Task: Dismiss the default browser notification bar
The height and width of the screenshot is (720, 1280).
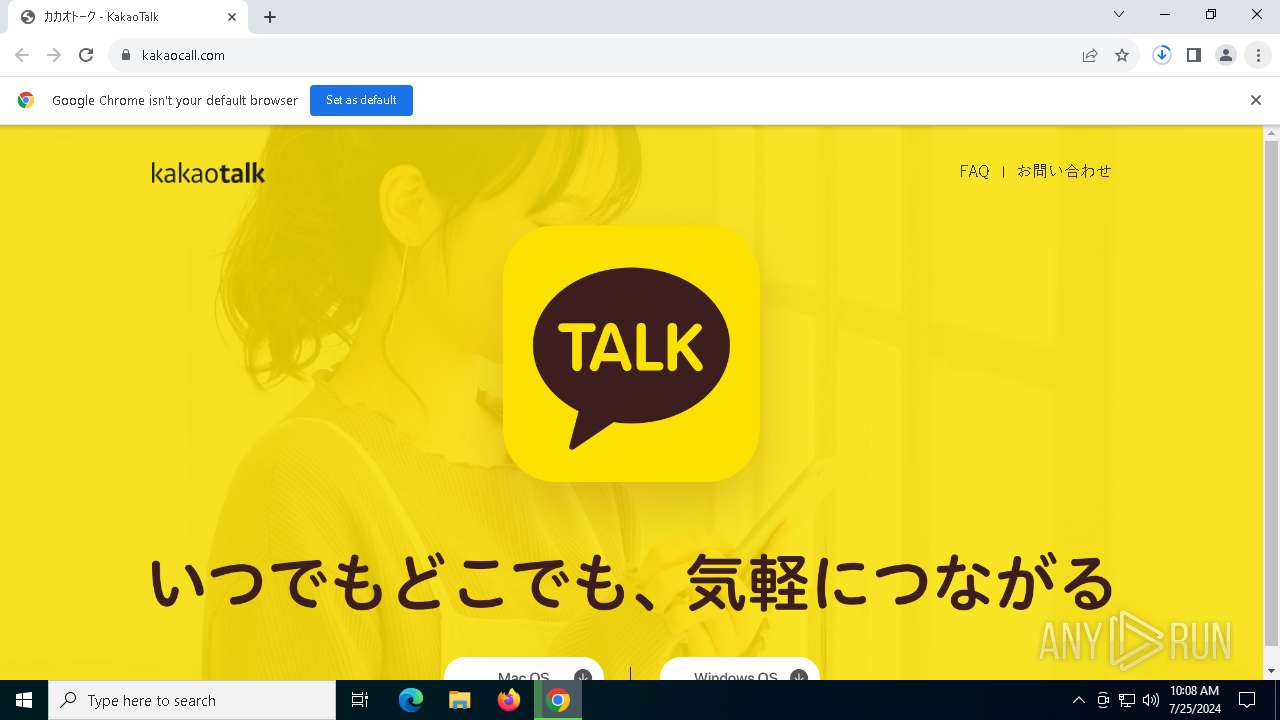Action: [x=1256, y=100]
